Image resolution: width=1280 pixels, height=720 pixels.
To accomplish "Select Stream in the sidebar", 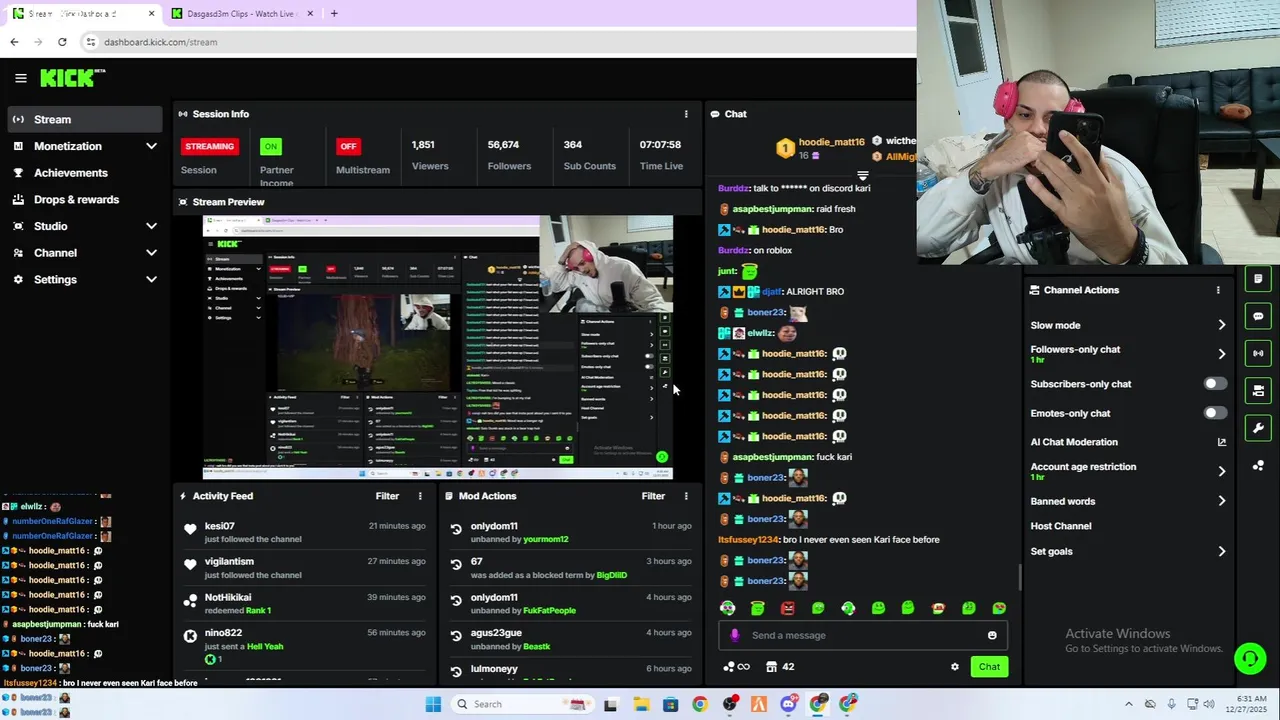I will tap(84, 119).
